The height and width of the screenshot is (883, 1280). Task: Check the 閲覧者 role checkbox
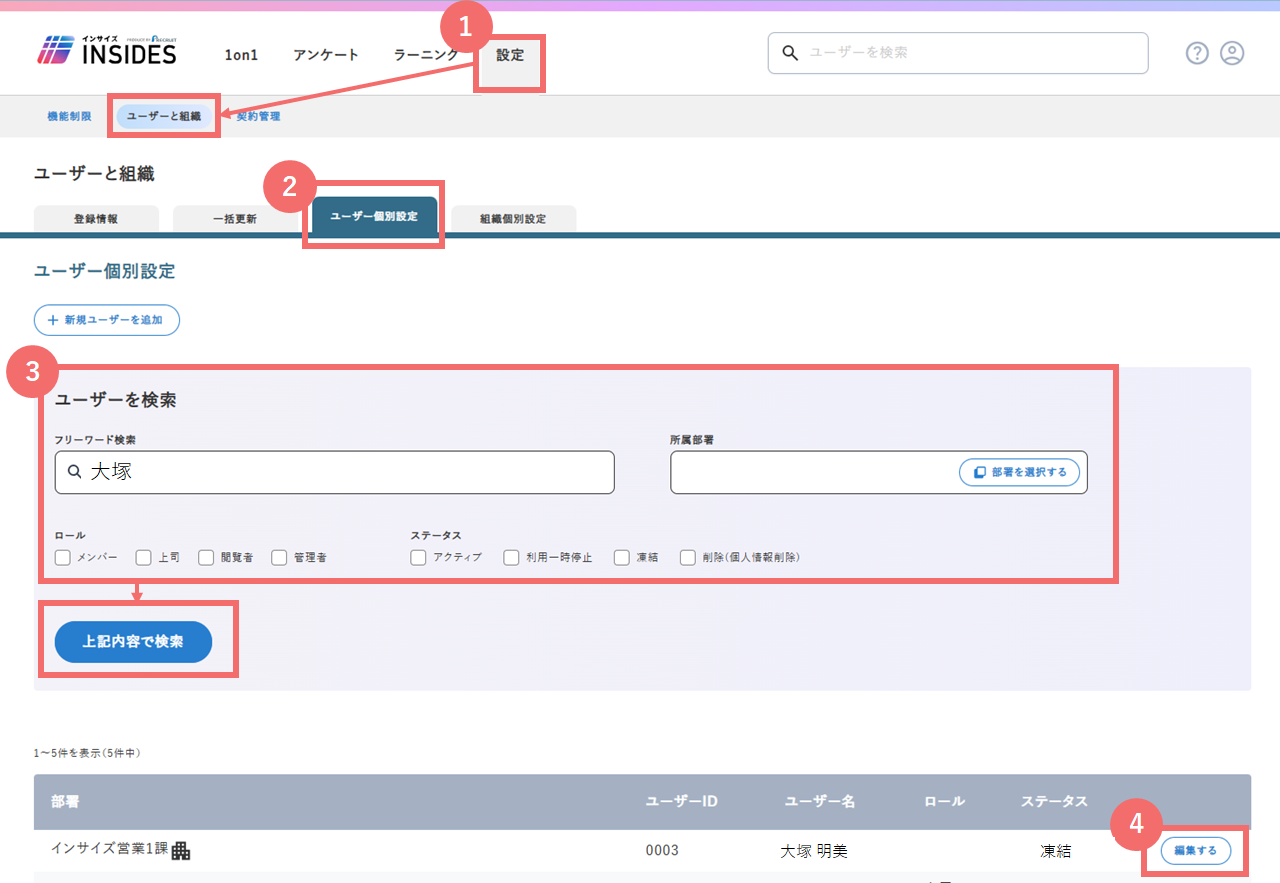tap(206, 557)
